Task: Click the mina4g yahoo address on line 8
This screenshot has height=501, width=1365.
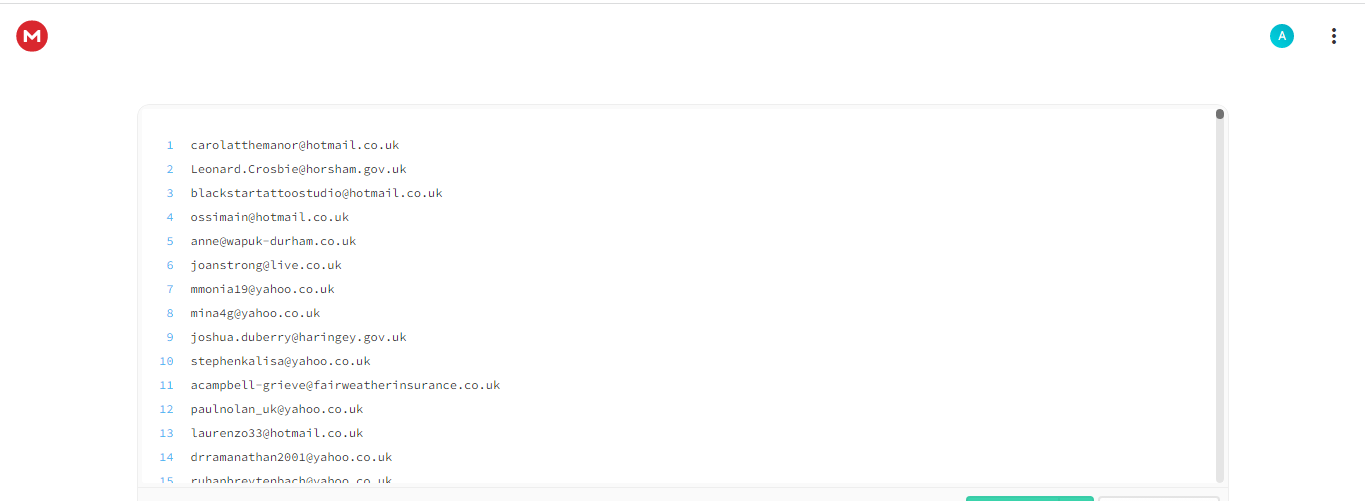Action: 255,313
